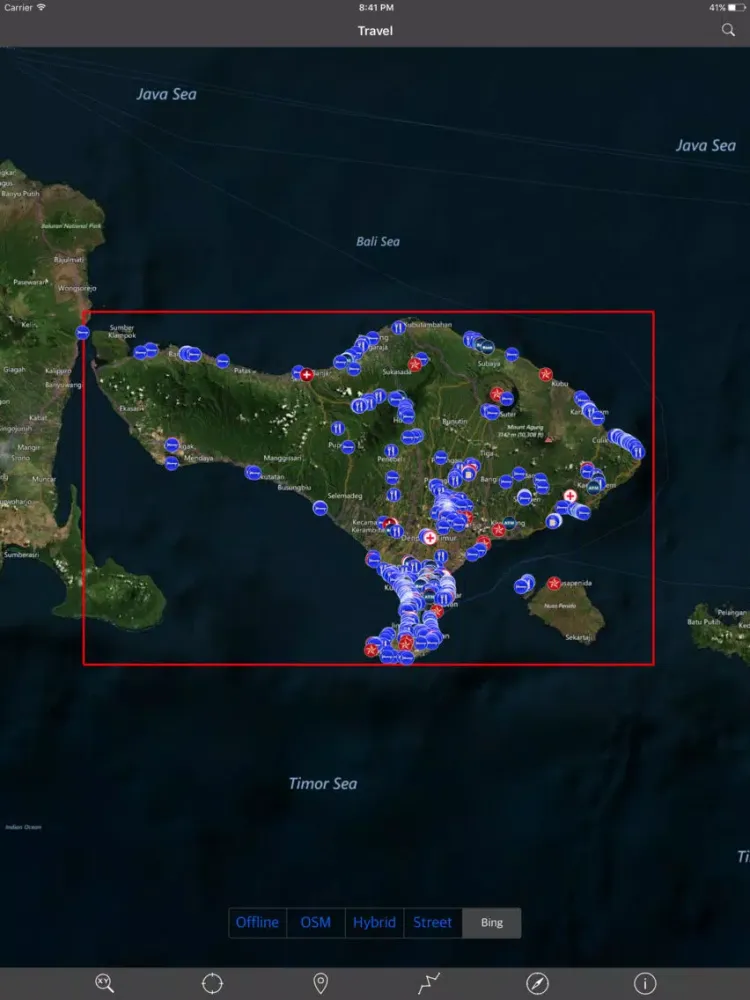Open the info circle icon
This screenshot has height=1000, width=750.
point(645,983)
